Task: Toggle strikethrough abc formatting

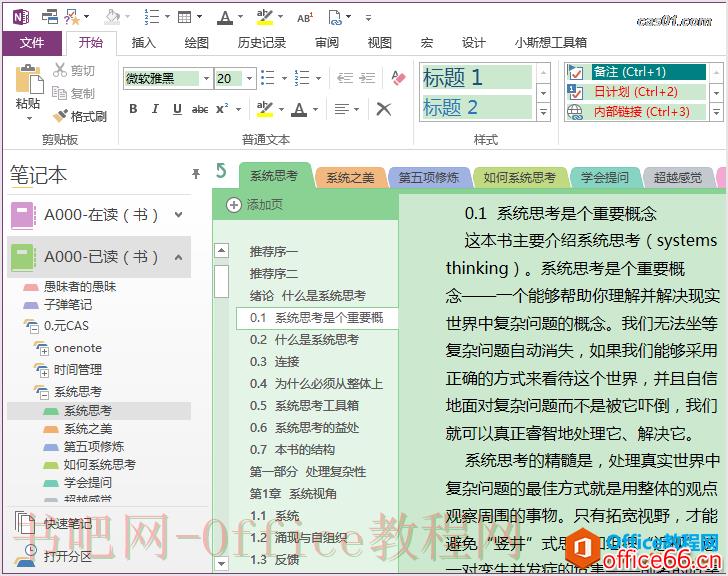Action: [x=200, y=109]
